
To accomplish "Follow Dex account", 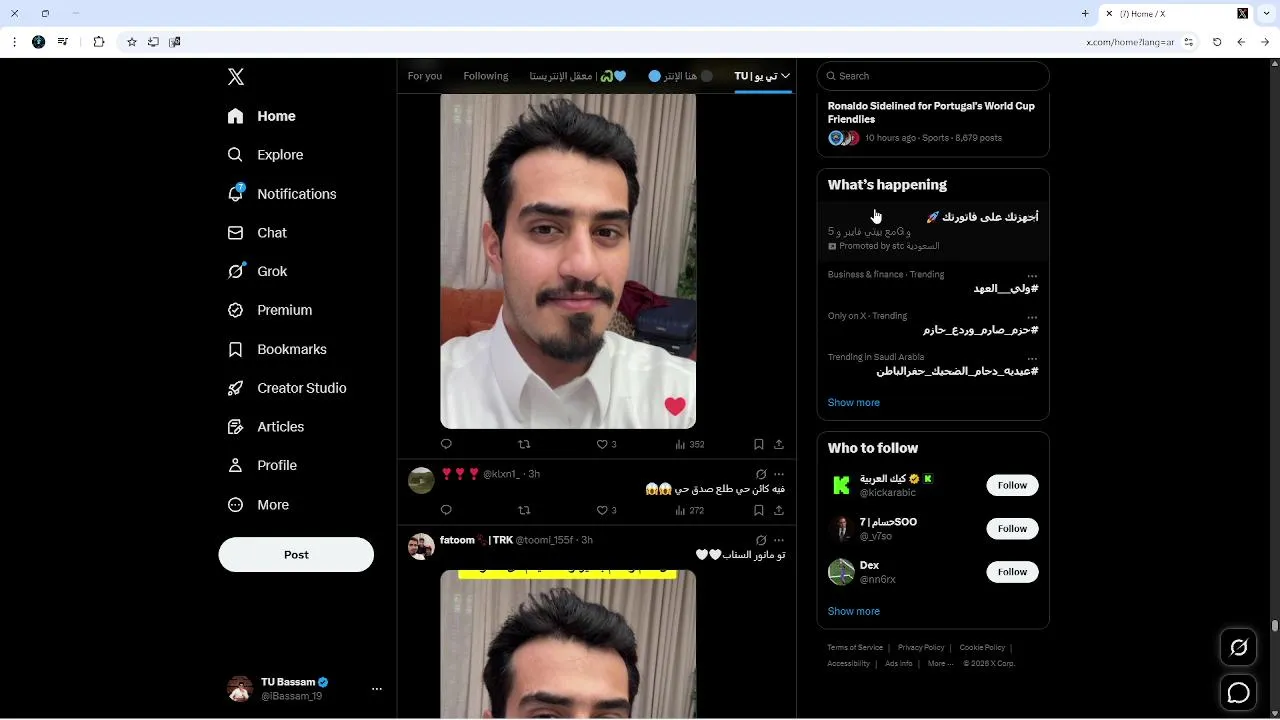I will coord(1012,572).
